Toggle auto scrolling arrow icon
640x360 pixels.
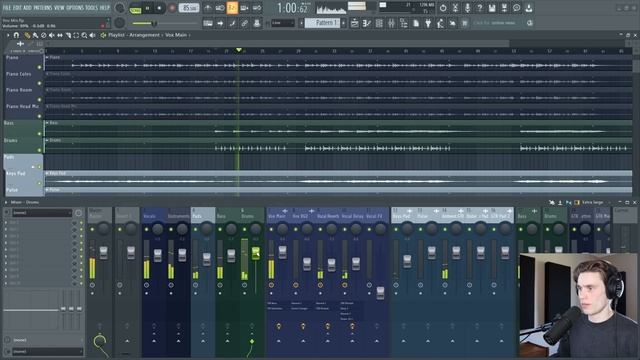[x=220, y=23]
